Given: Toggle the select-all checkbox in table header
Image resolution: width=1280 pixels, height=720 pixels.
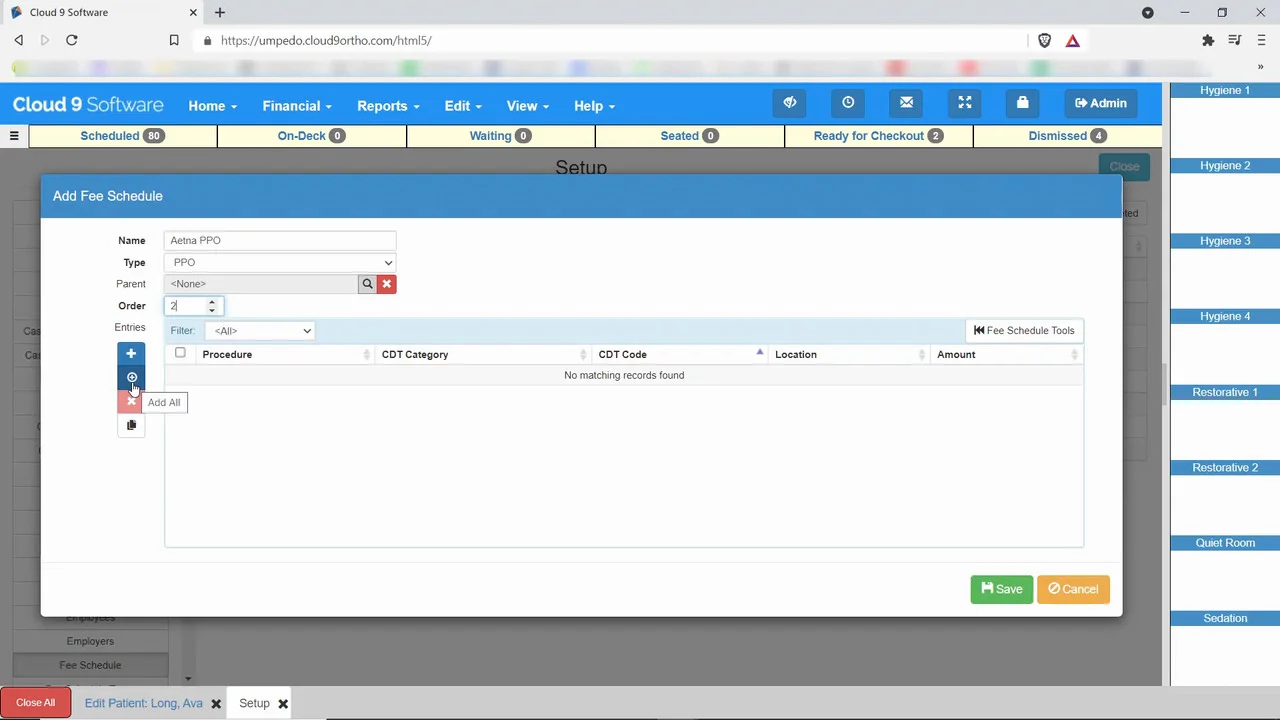Looking at the screenshot, I should pos(180,353).
